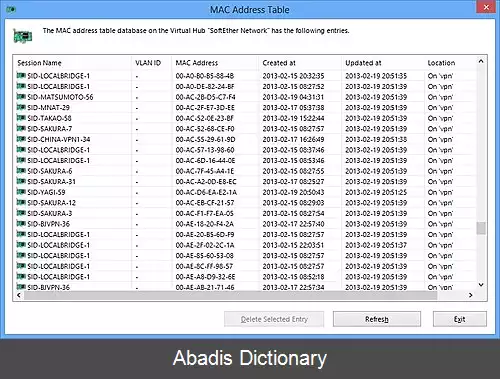Select MAC address 00-AE-85-60-53-08
The width and height of the screenshot is (500, 379).
pyautogui.click(x=205, y=255)
